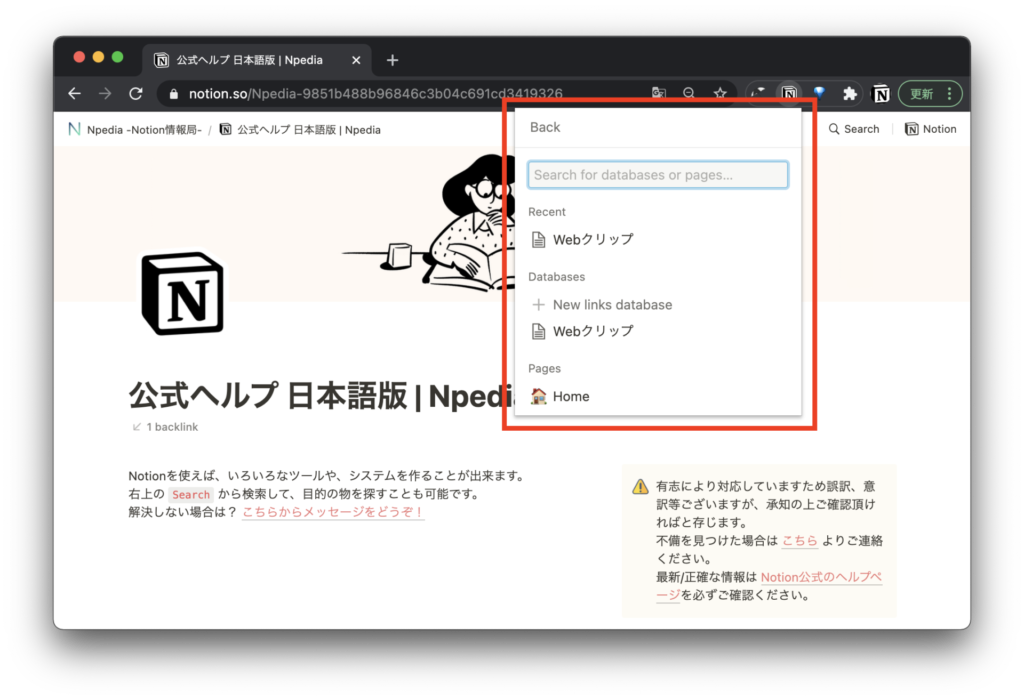
Task: Click the warning triangle icon in callout
Action: pos(640,486)
